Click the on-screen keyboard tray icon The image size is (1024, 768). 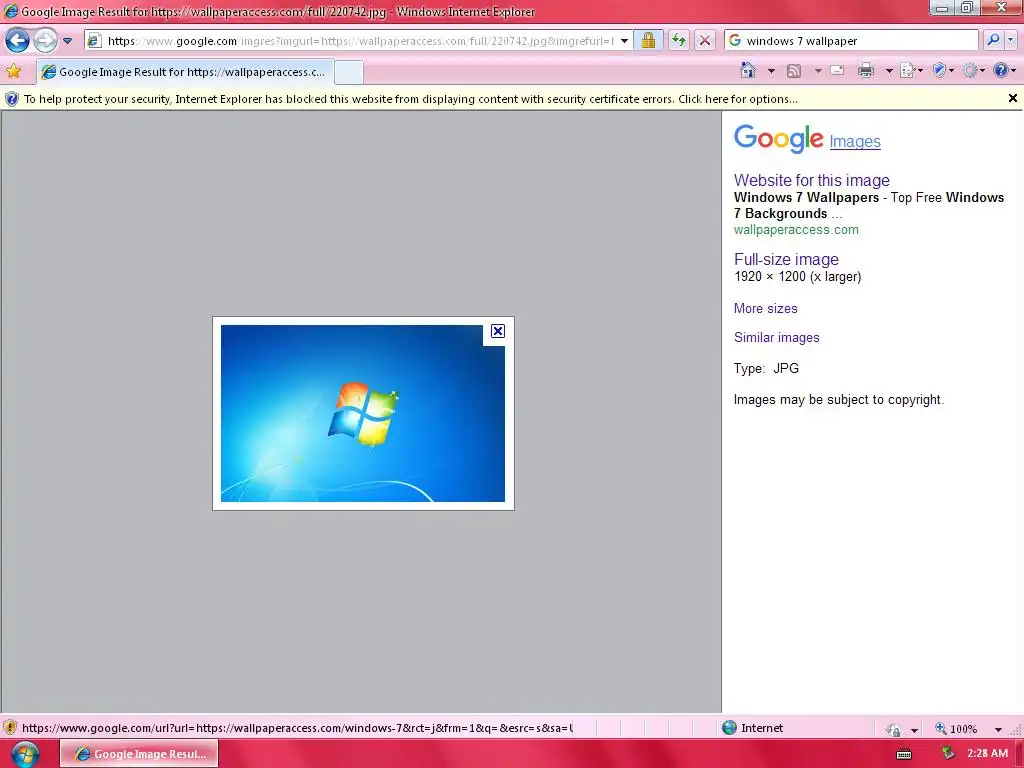coord(904,754)
